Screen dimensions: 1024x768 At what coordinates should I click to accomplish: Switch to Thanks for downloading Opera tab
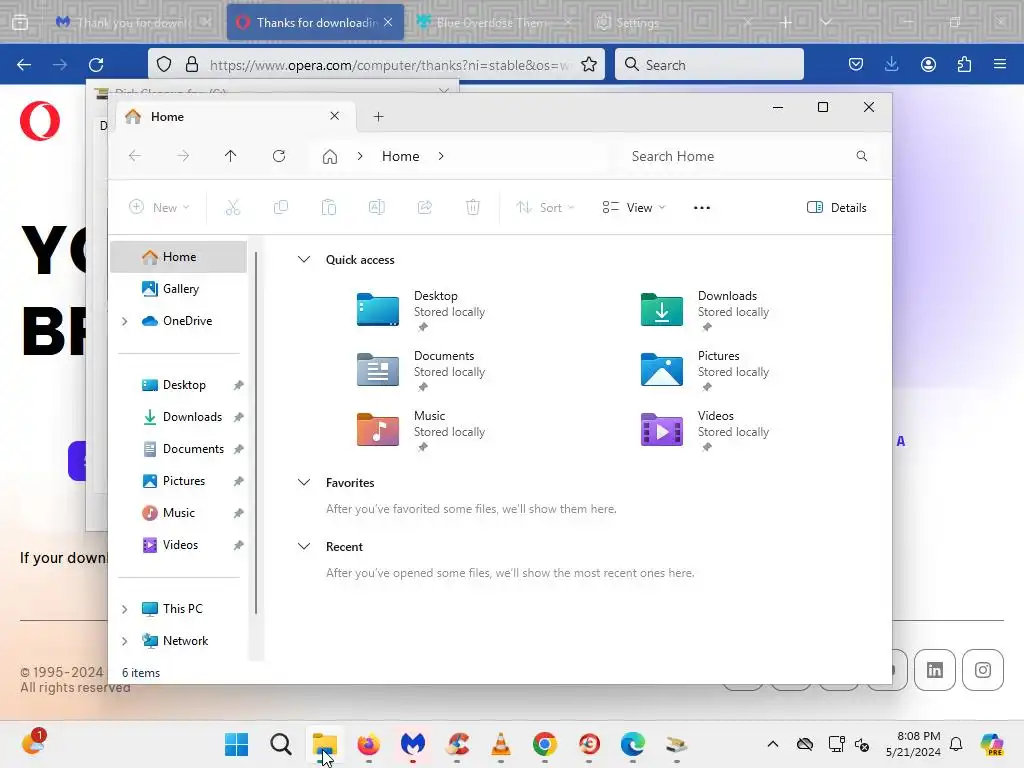tap(315, 22)
